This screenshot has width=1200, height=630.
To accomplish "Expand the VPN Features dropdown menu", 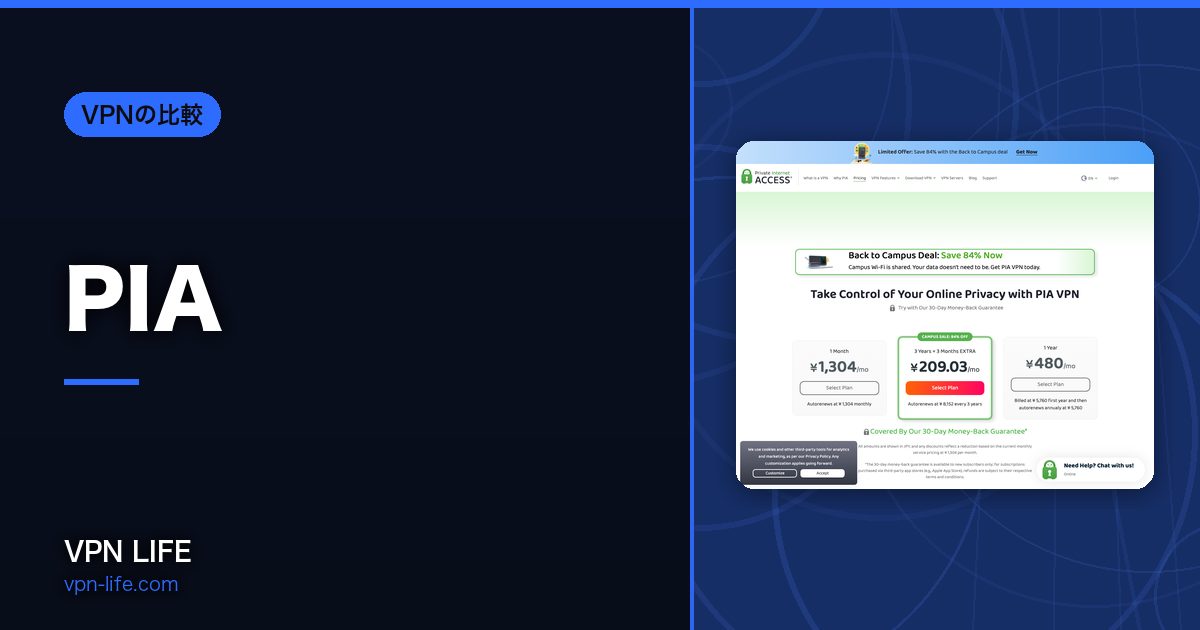I will click(x=885, y=178).
